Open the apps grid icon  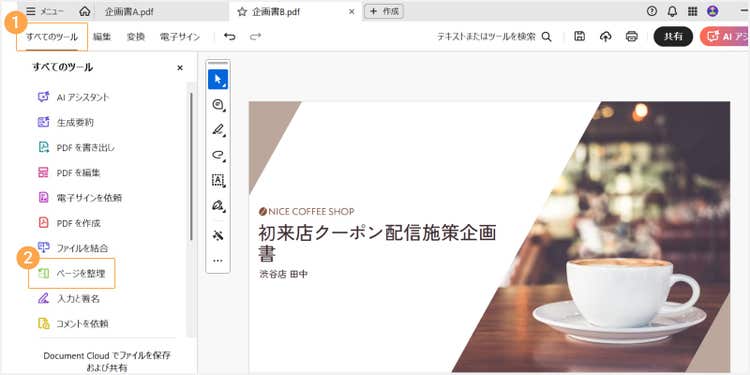pos(692,11)
